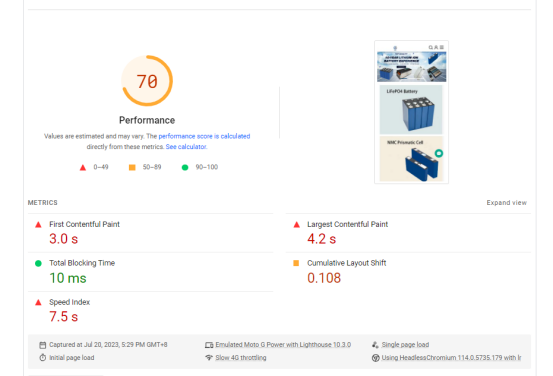
Task: Open the page screenshot thumbnail
Action: coord(411,112)
